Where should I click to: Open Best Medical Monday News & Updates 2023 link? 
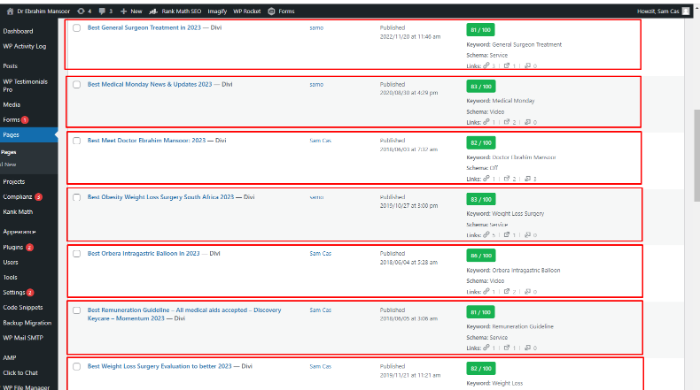click(150, 84)
